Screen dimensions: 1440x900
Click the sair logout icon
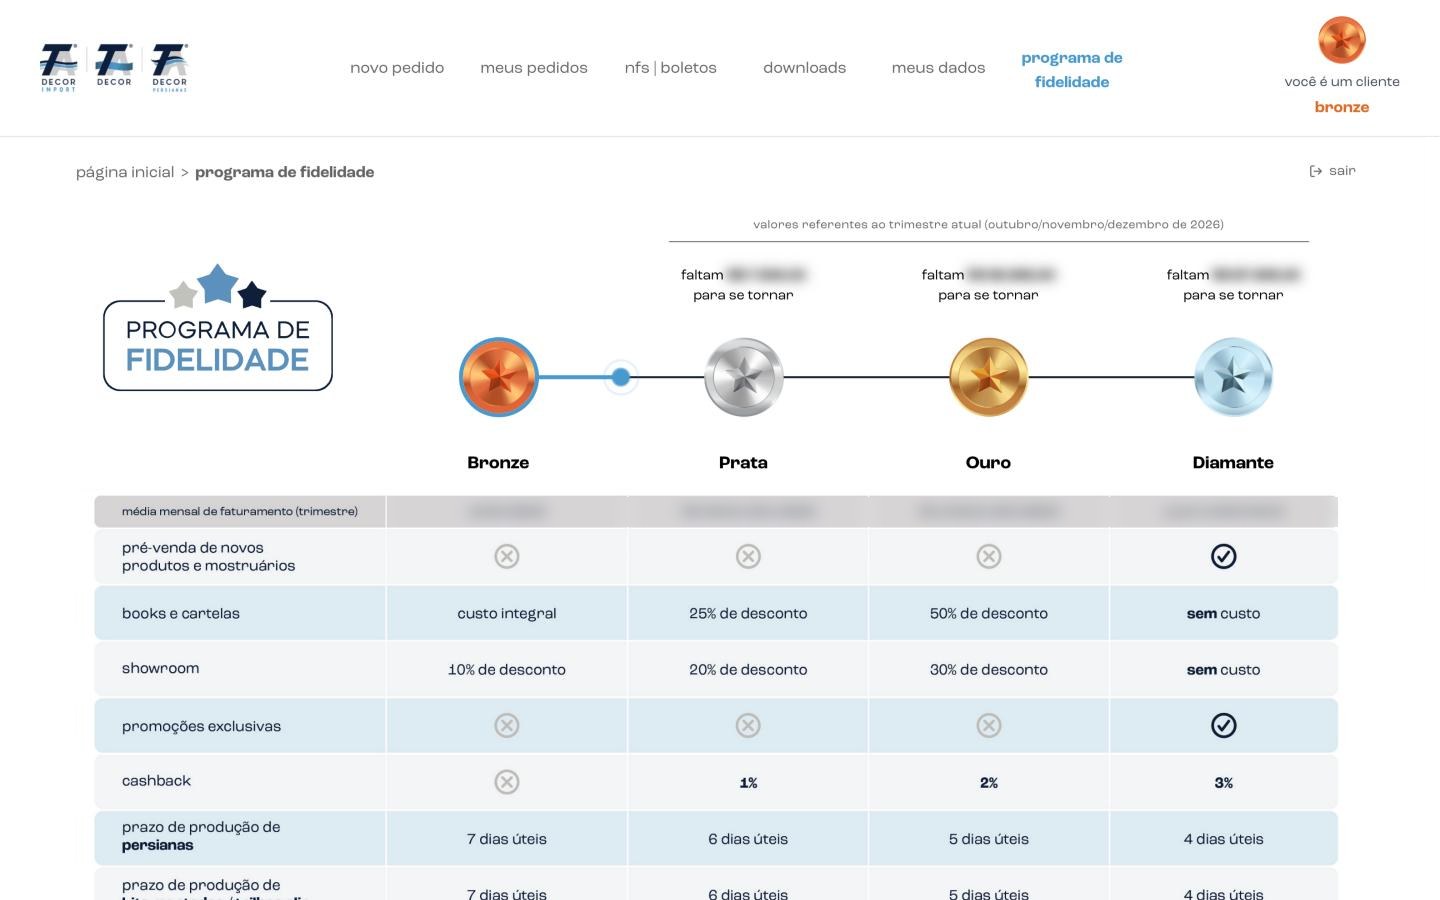1315,171
